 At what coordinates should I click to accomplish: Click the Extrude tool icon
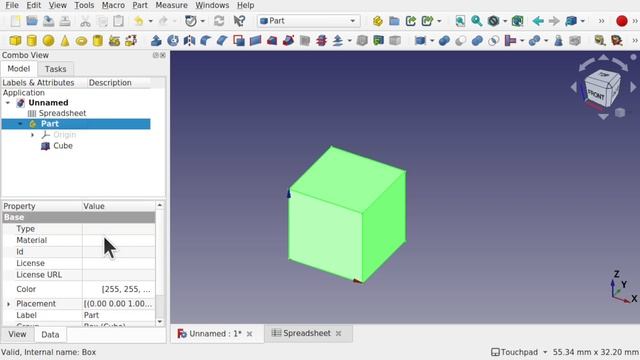coord(156,41)
